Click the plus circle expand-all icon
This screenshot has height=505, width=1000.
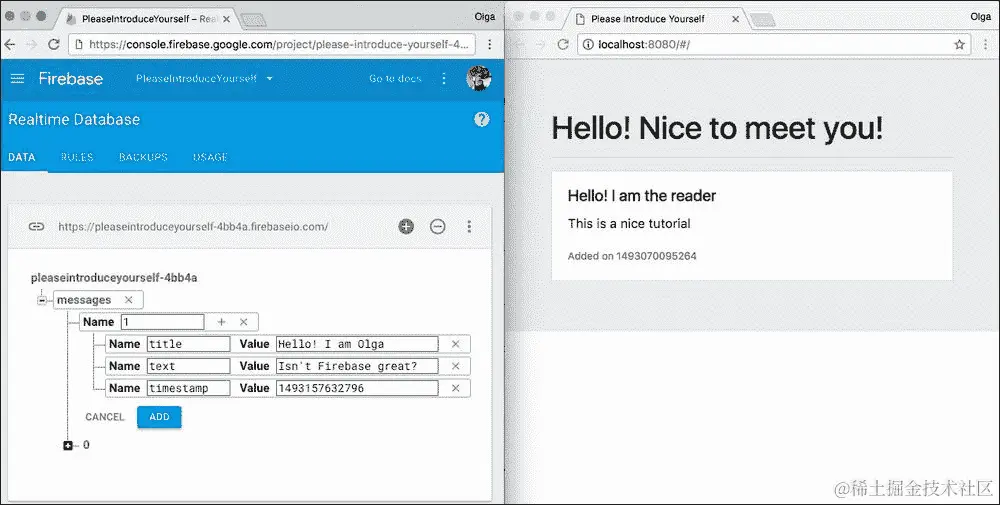coord(406,226)
